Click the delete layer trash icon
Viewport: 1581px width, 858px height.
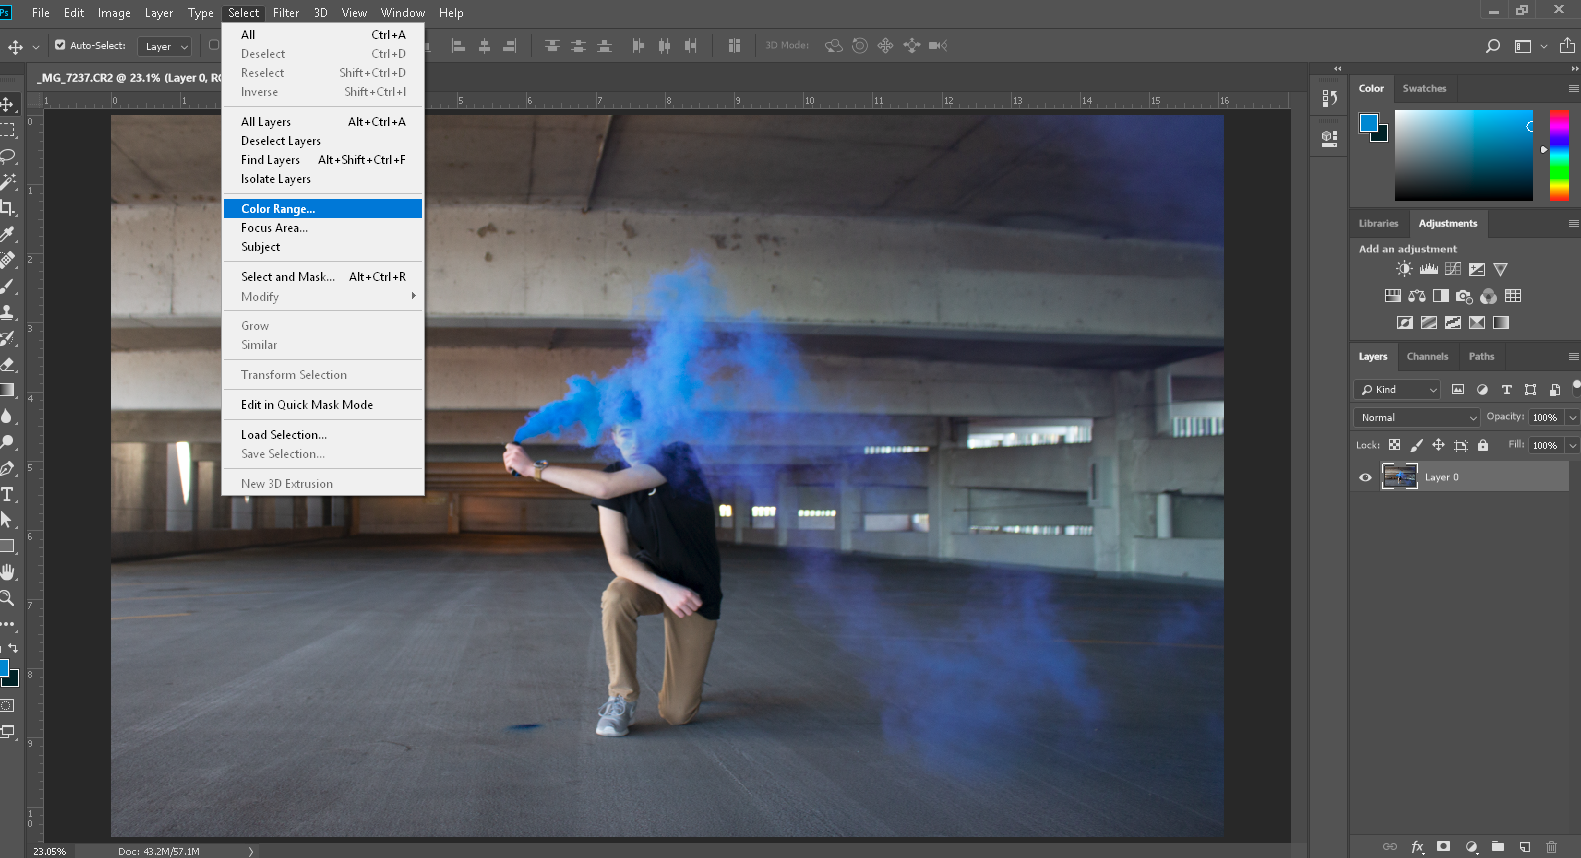[1551, 846]
